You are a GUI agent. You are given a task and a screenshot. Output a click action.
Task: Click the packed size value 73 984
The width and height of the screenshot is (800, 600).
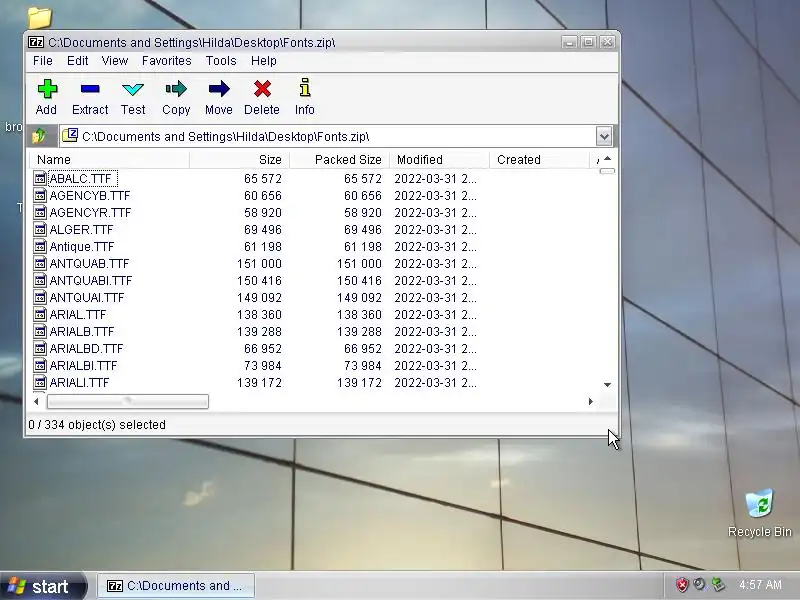tap(363, 366)
